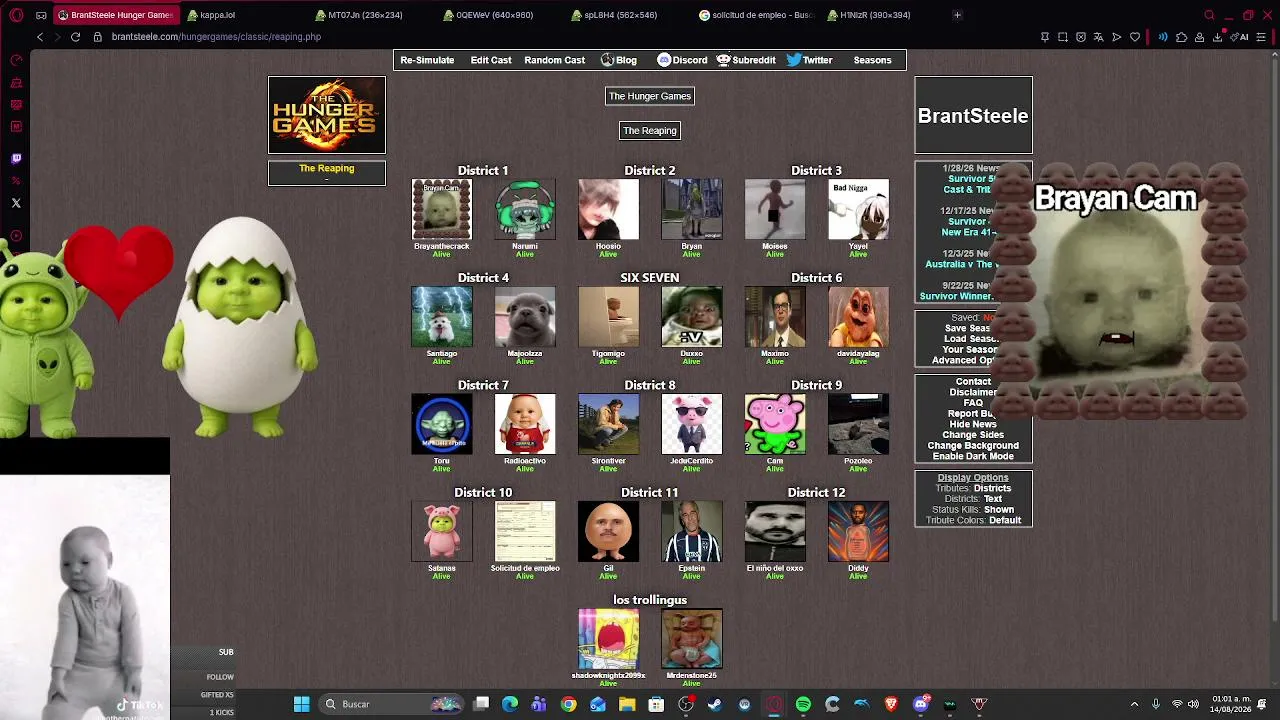Click shadowknightx2099x tribute picture
The image size is (1280, 720).
point(608,639)
